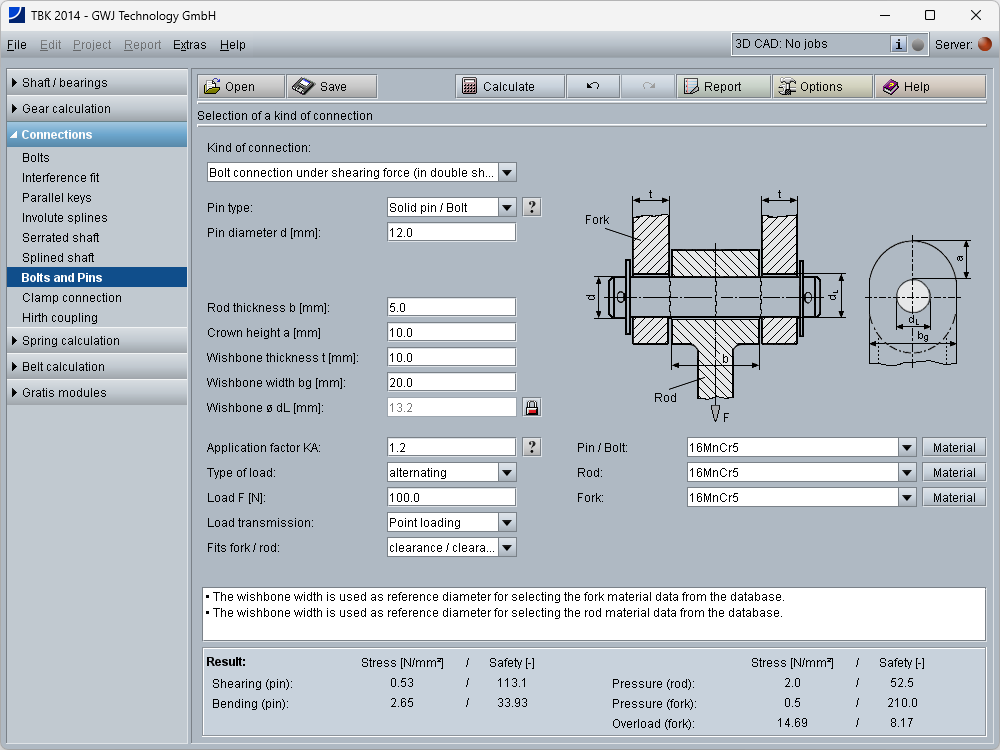Click the Pin diameter d input field
The image size is (1000, 750).
(451, 232)
